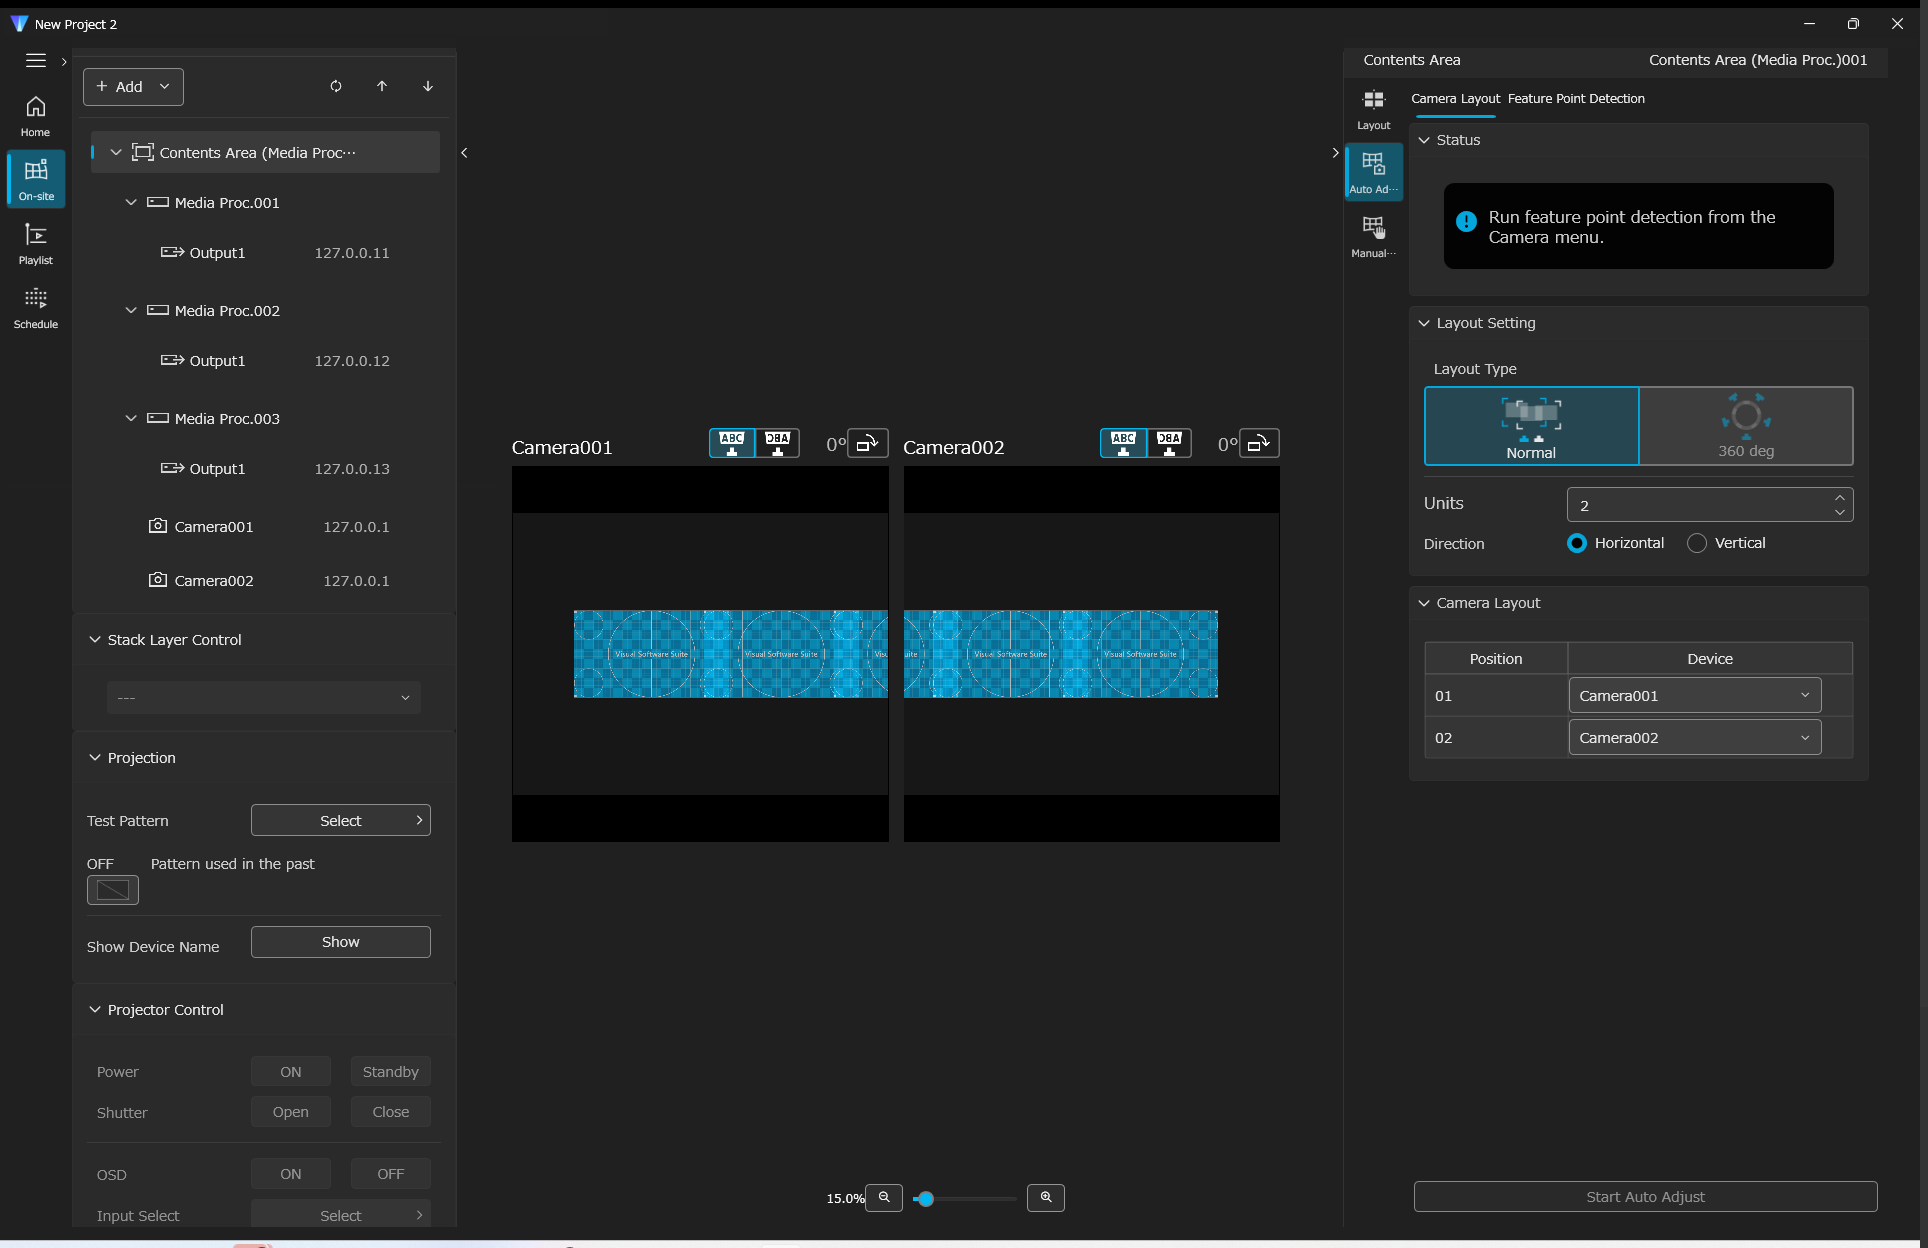
Task: Choose the 360 deg layout type
Action: (x=1746, y=426)
